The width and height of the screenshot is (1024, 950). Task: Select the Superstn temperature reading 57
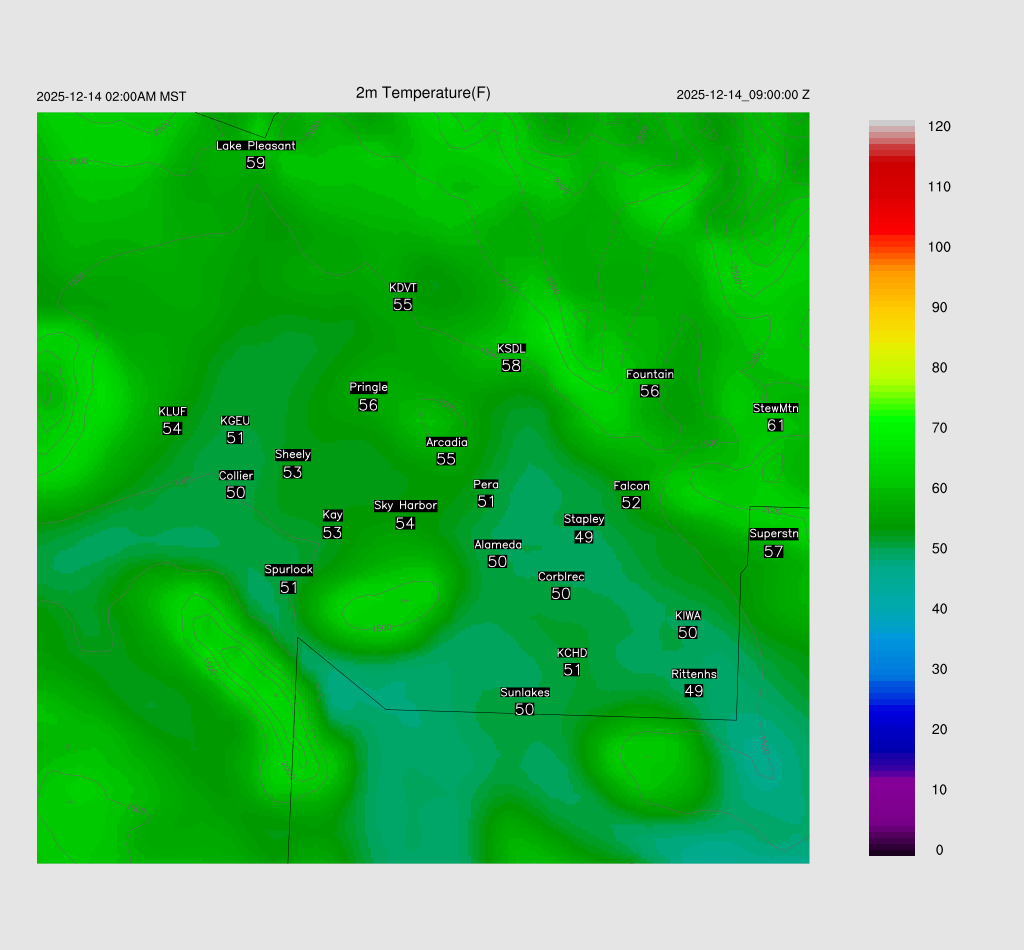tap(773, 552)
